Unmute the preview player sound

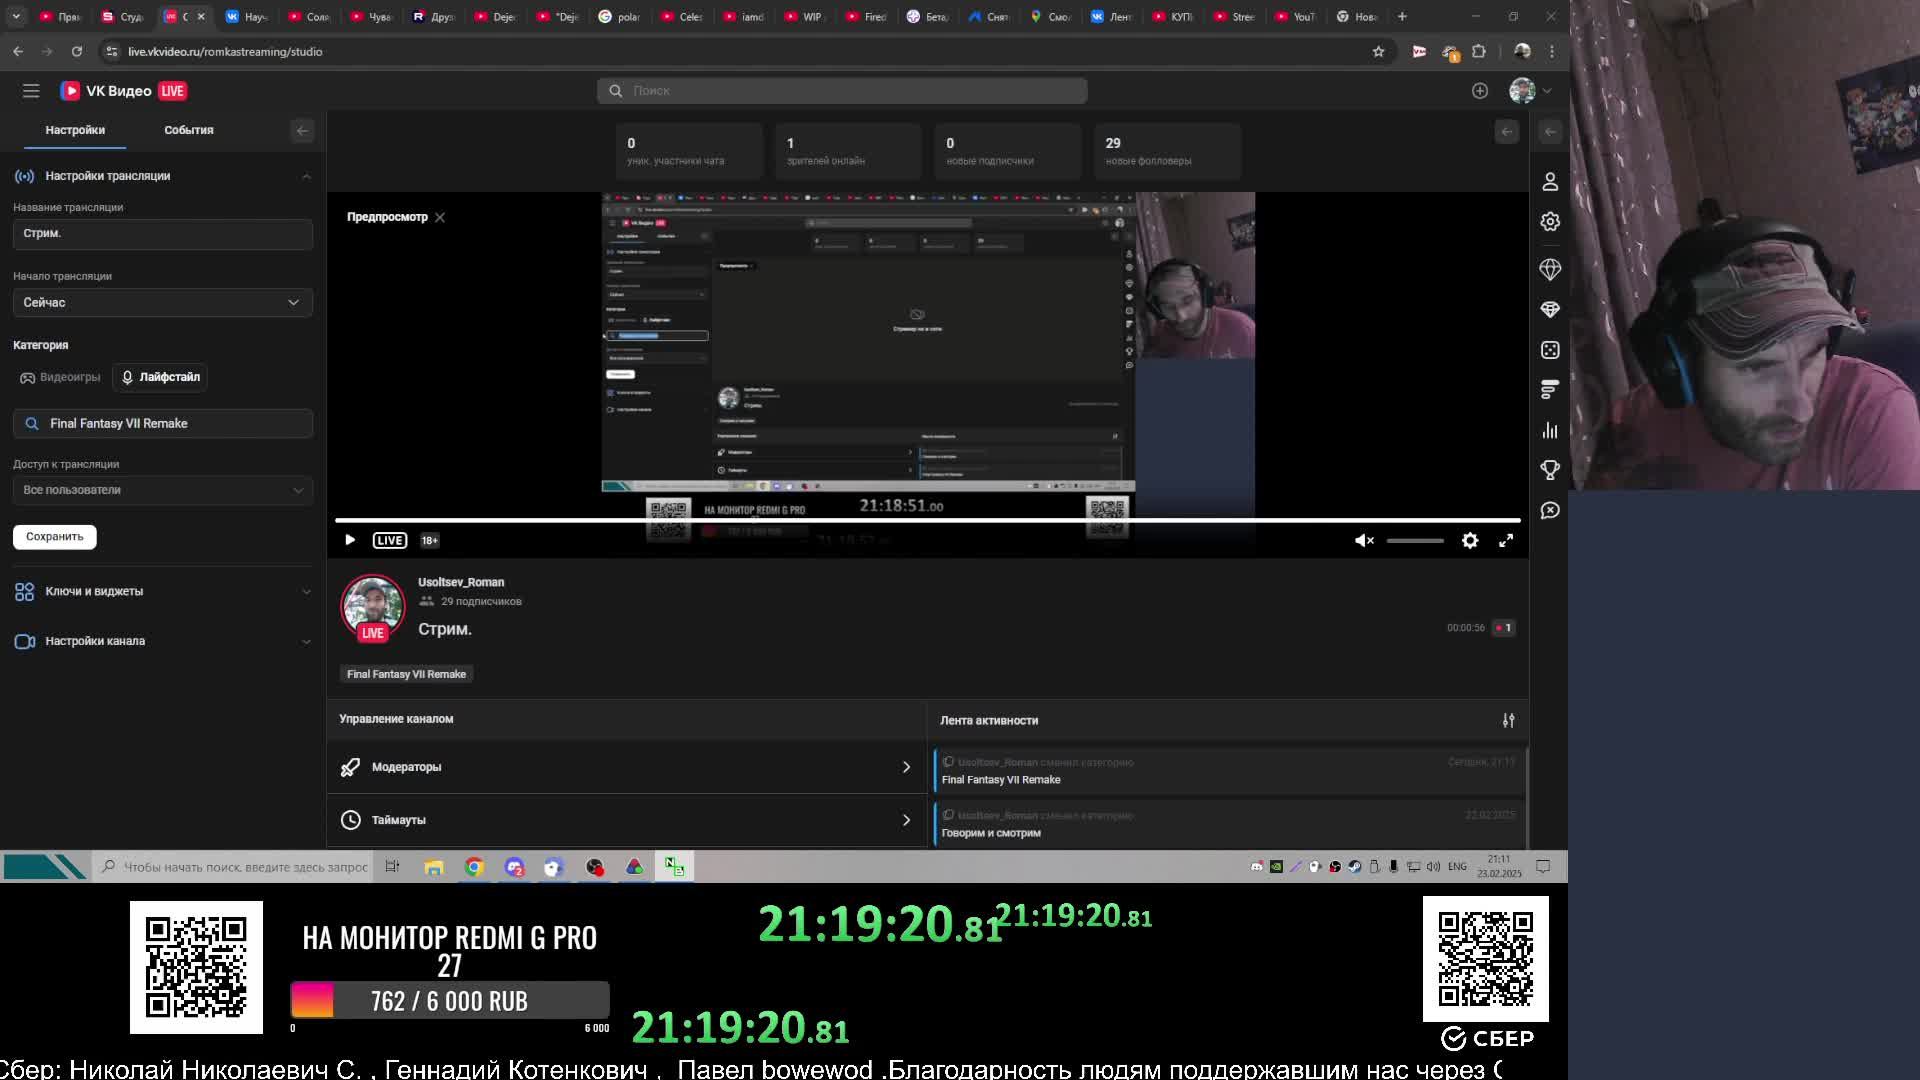tap(1364, 540)
